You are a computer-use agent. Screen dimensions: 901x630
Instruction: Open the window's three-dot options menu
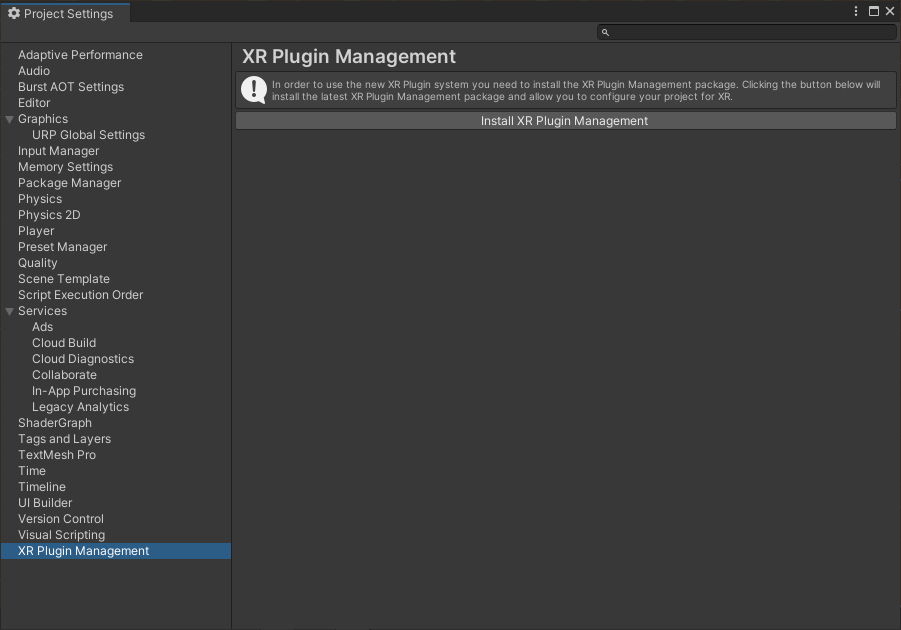click(x=857, y=12)
